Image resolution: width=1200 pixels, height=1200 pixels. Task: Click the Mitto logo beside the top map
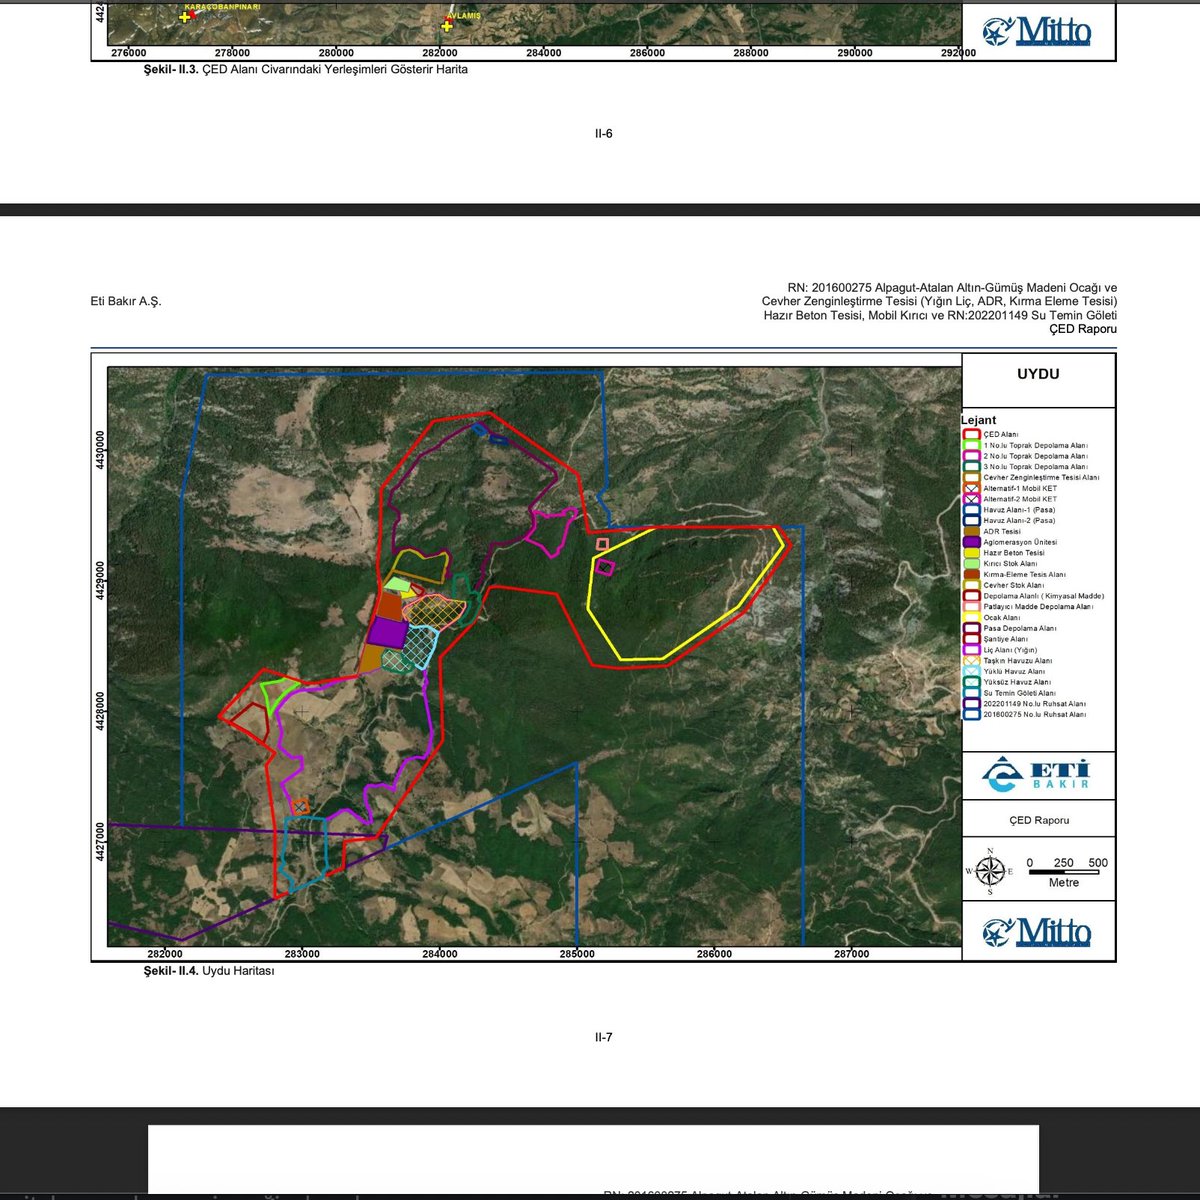(1037, 32)
